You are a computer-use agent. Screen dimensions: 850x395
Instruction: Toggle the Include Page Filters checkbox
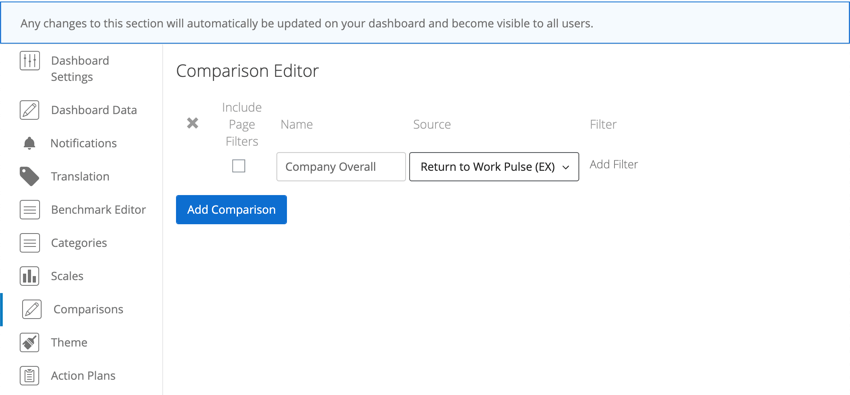[x=239, y=166]
